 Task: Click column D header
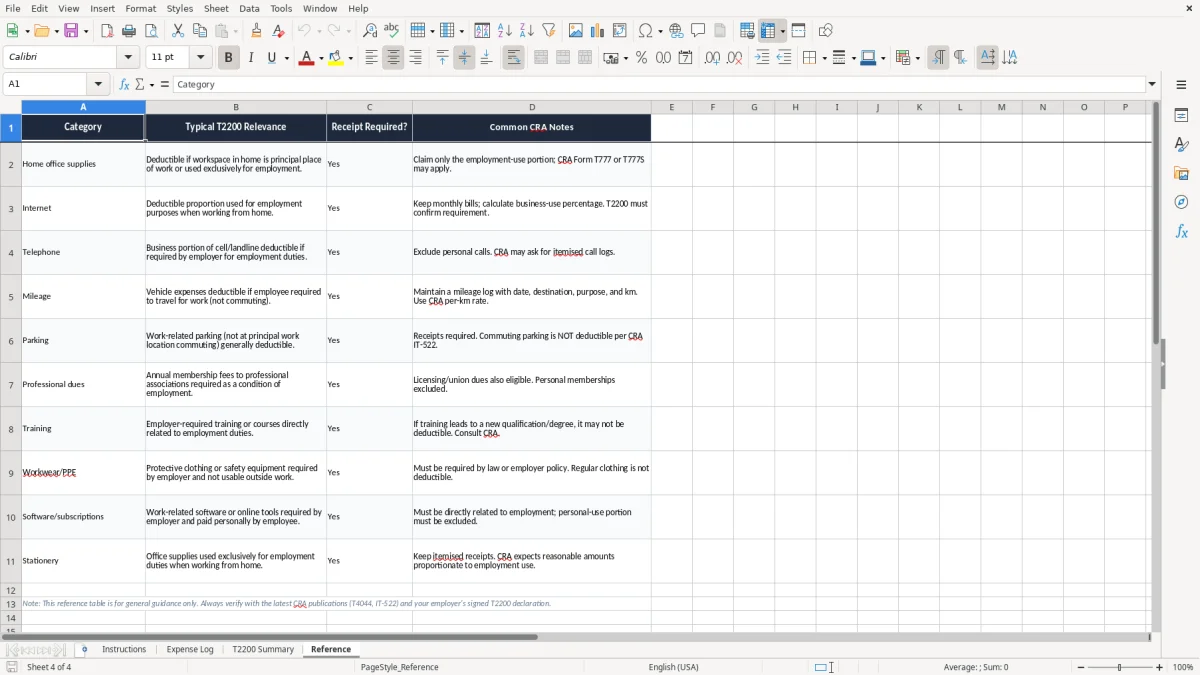point(532,107)
